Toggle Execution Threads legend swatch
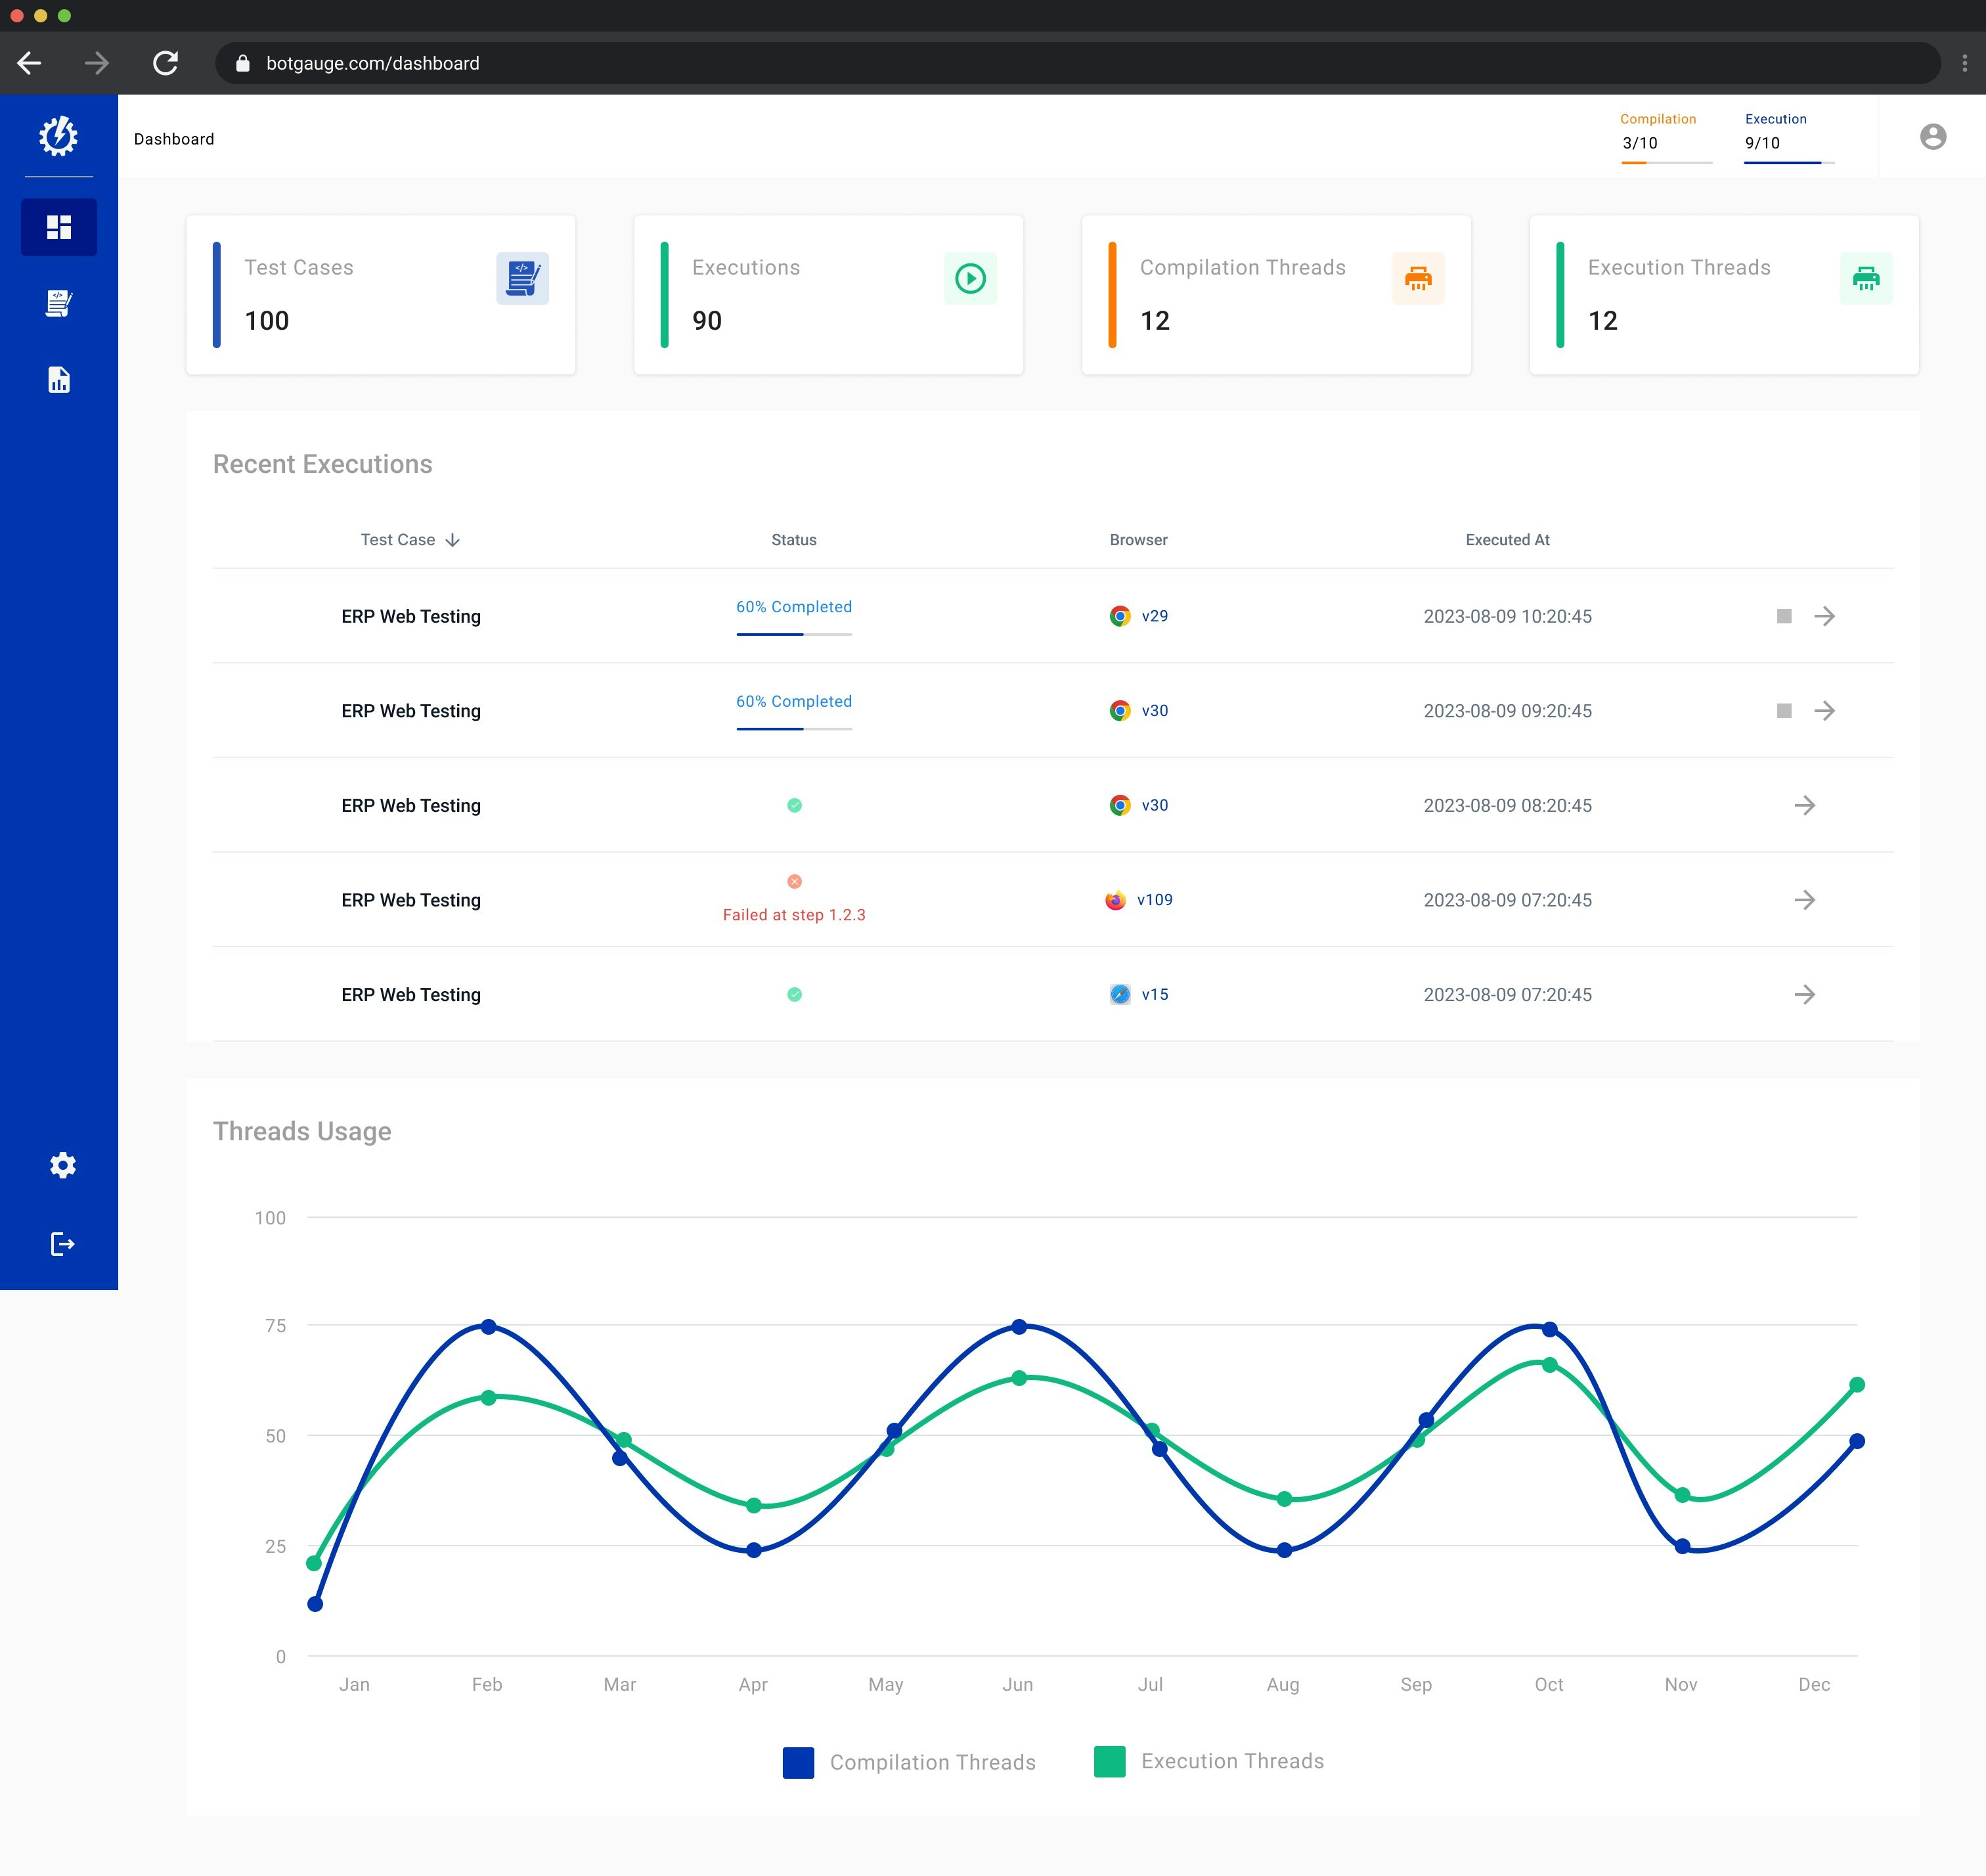The width and height of the screenshot is (1986, 1876). click(x=1109, y=1761)
